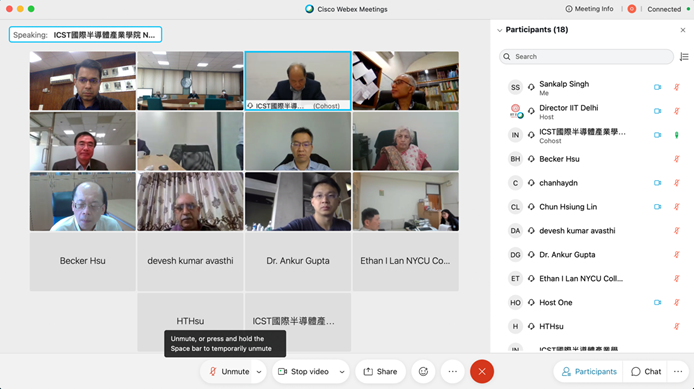Select Director IIT Delhi participant row
This screenshot has width=694, height=389.
pyautogui.click(x=592, y=111)
